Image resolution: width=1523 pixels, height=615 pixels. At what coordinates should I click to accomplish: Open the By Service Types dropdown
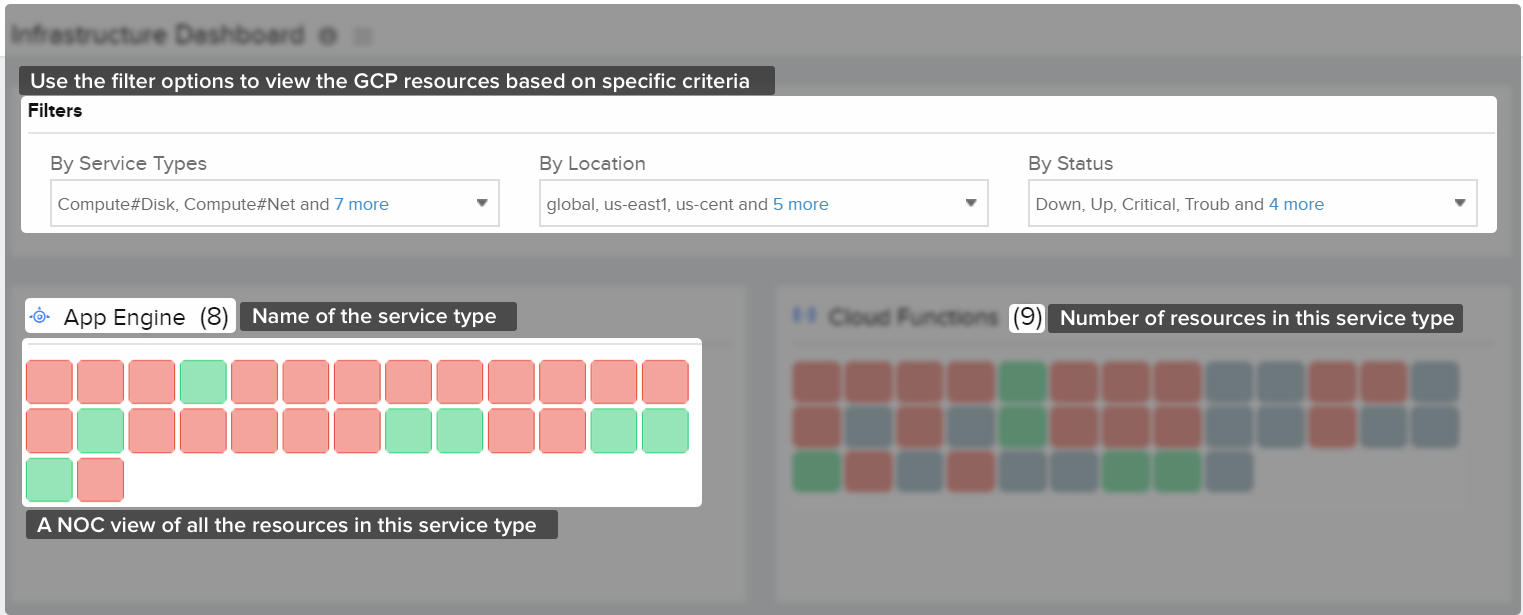(x=483, y=202)
